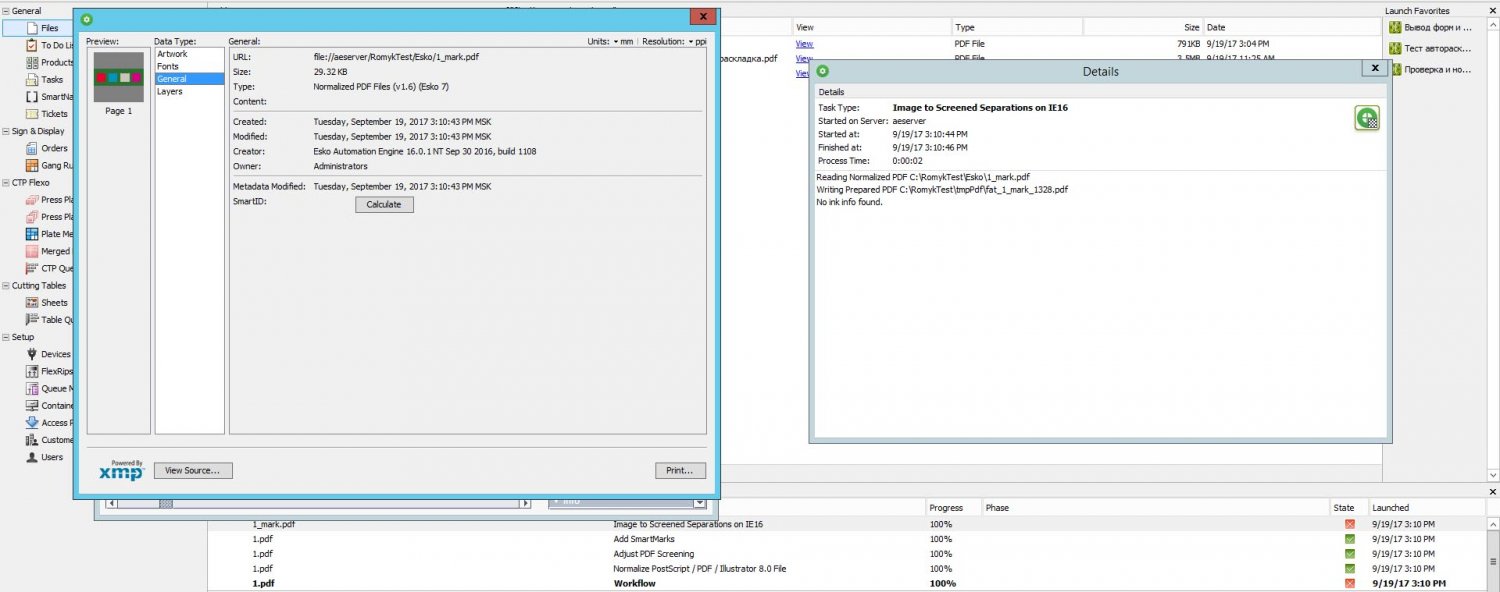
Task: Open the Merged plates icon under CTP Flexo
Action: 32,251
